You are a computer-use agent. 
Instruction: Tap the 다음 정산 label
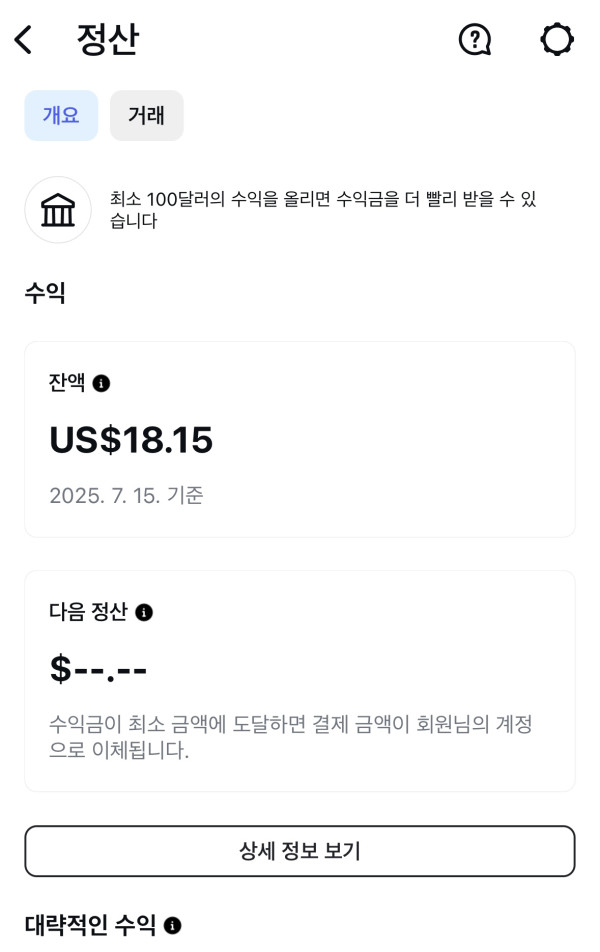(88, 612)
